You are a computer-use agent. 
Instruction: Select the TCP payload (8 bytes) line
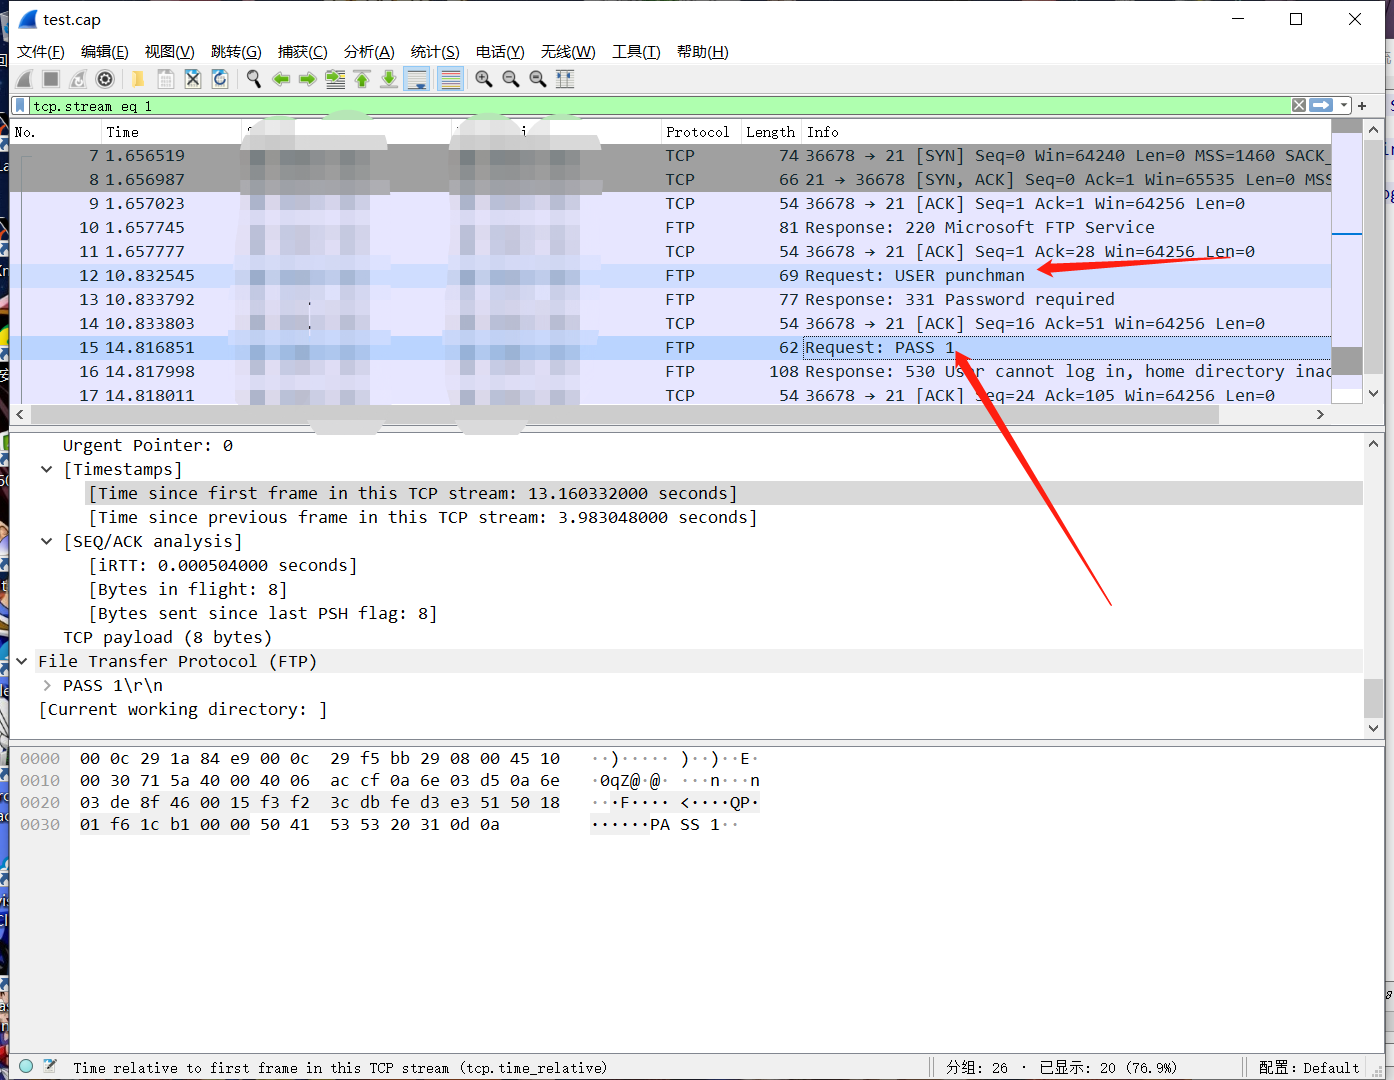167,637
